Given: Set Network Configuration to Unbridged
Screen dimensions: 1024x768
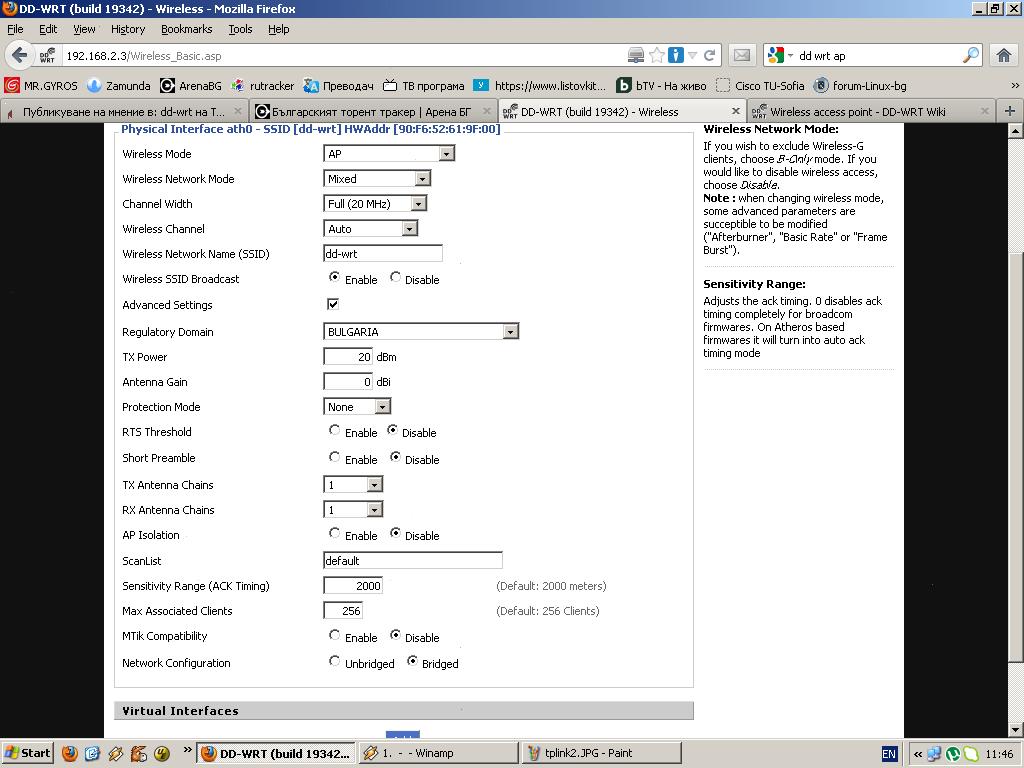Looking at the screenshot, I should coord(335,662).
